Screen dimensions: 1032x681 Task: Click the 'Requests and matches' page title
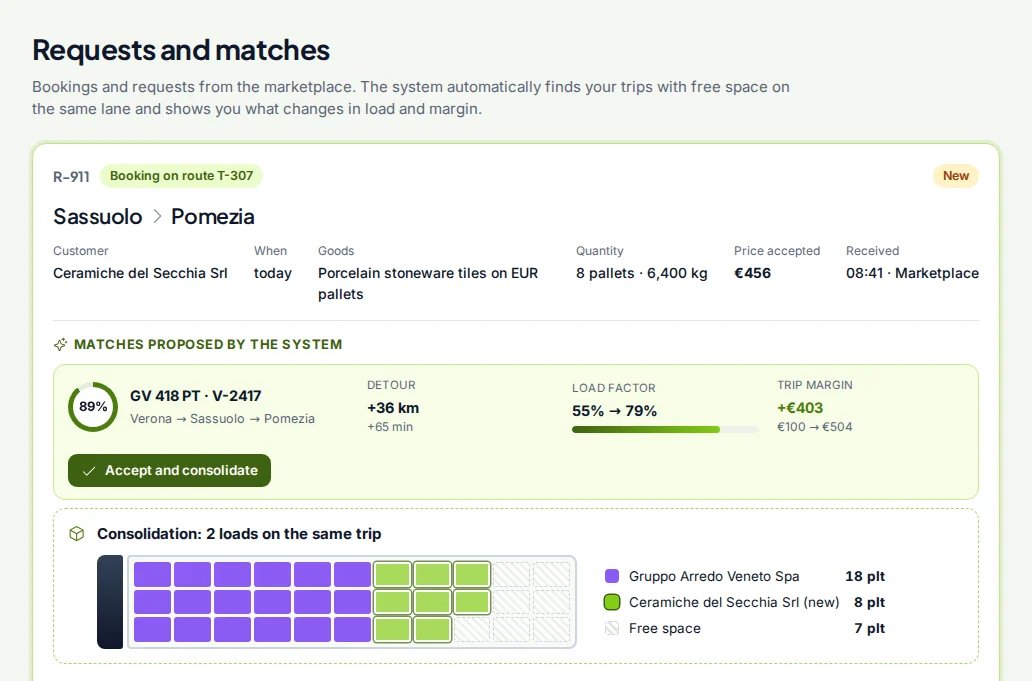click(181, 51)
